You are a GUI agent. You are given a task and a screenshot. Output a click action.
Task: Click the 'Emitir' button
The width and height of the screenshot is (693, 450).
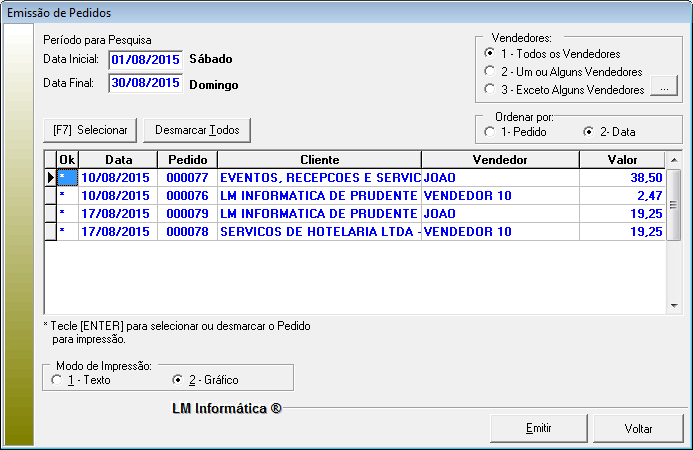[x=539, y=427]
